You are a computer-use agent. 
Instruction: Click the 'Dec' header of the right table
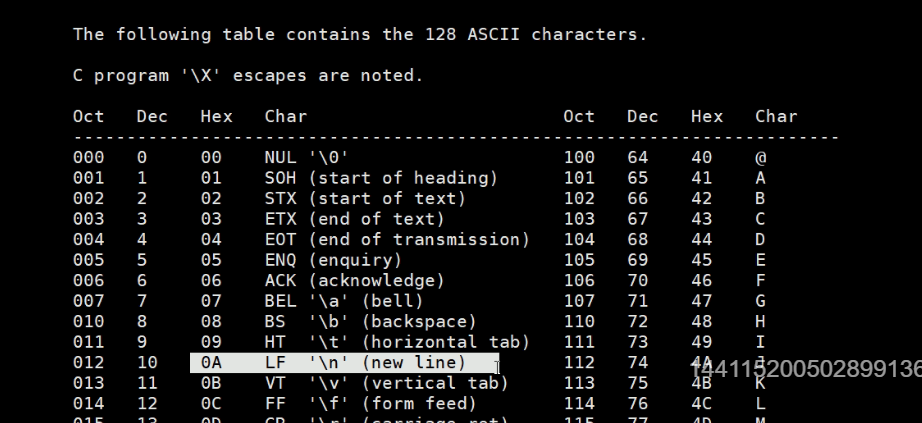tap(643, 116)
